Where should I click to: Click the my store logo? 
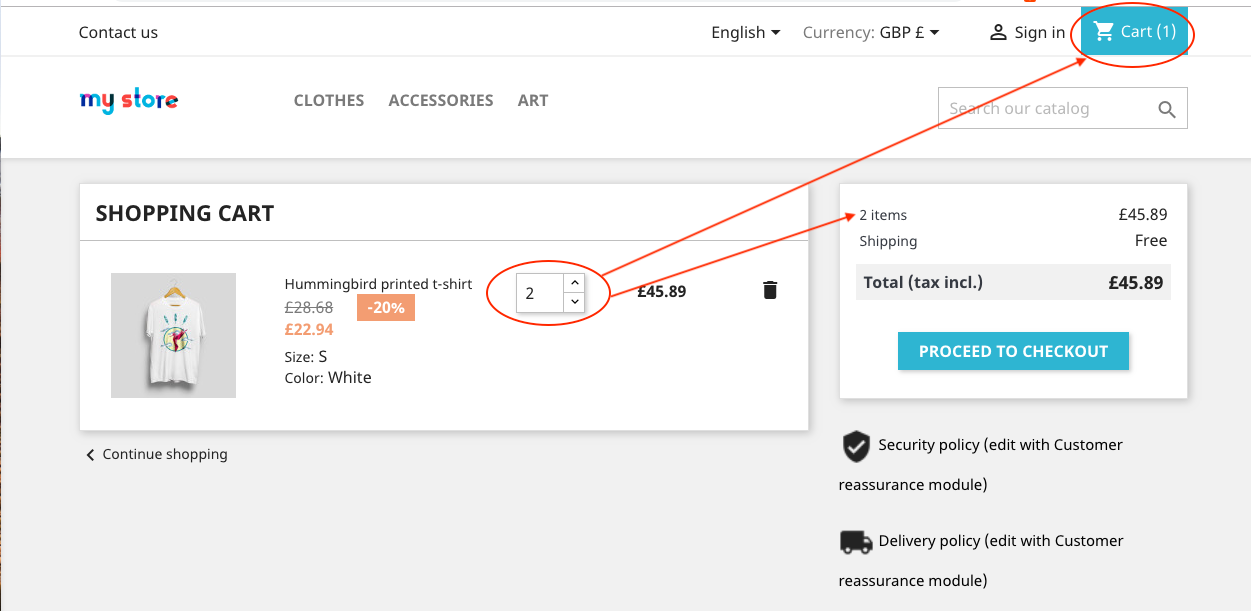coord(128,100)
